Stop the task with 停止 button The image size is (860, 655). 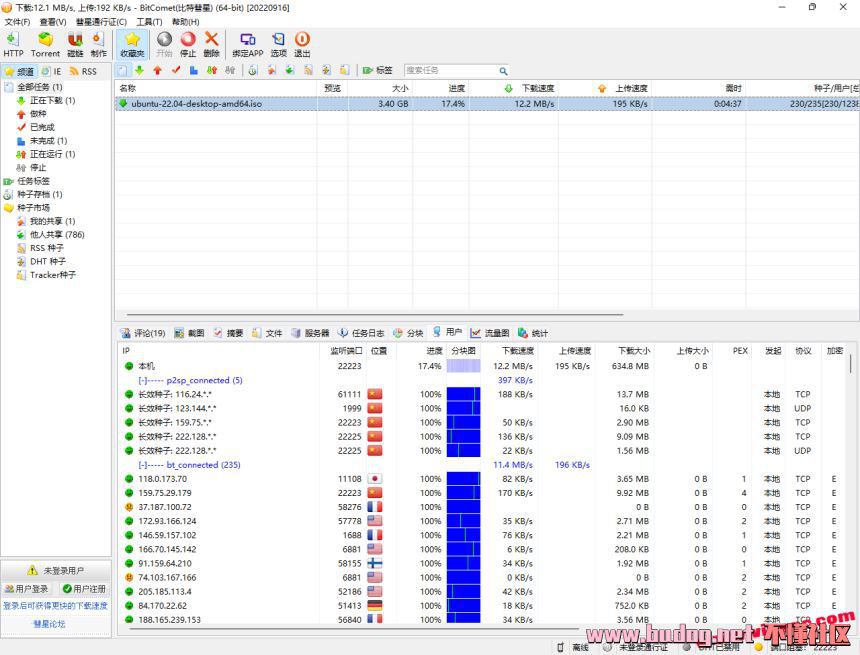[x=188, y=44]
